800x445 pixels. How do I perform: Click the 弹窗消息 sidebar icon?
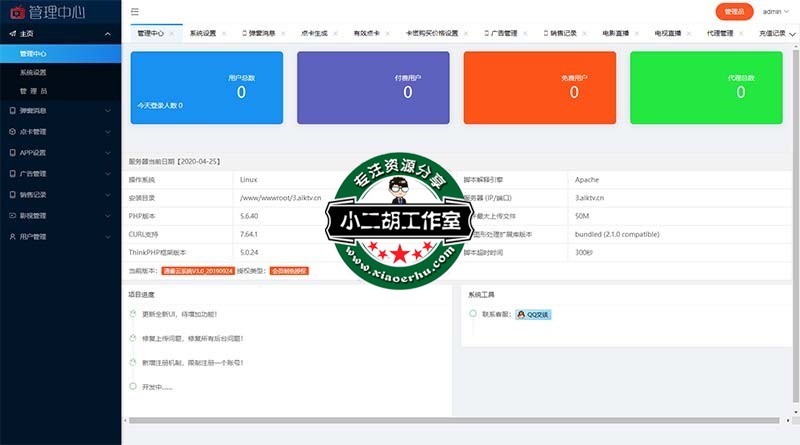click(x=12, y=110)
